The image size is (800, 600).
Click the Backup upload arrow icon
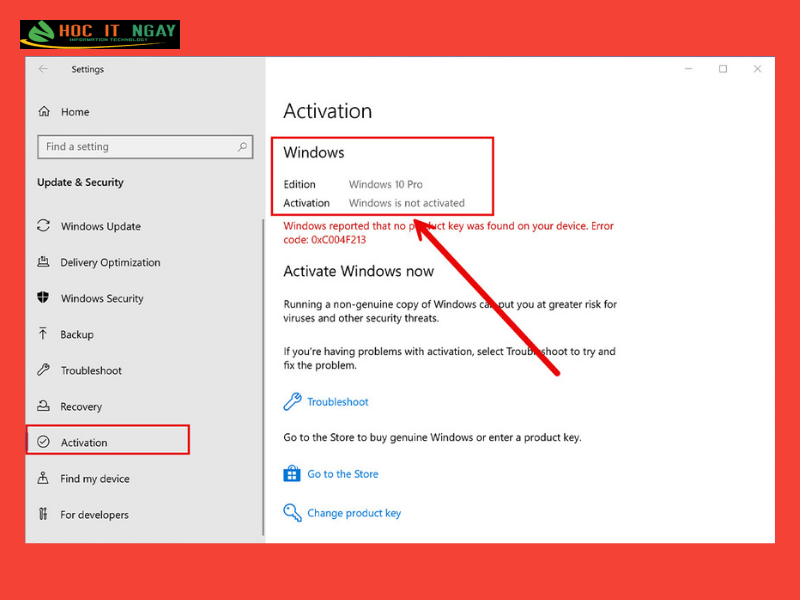click(x=43, y=334)
